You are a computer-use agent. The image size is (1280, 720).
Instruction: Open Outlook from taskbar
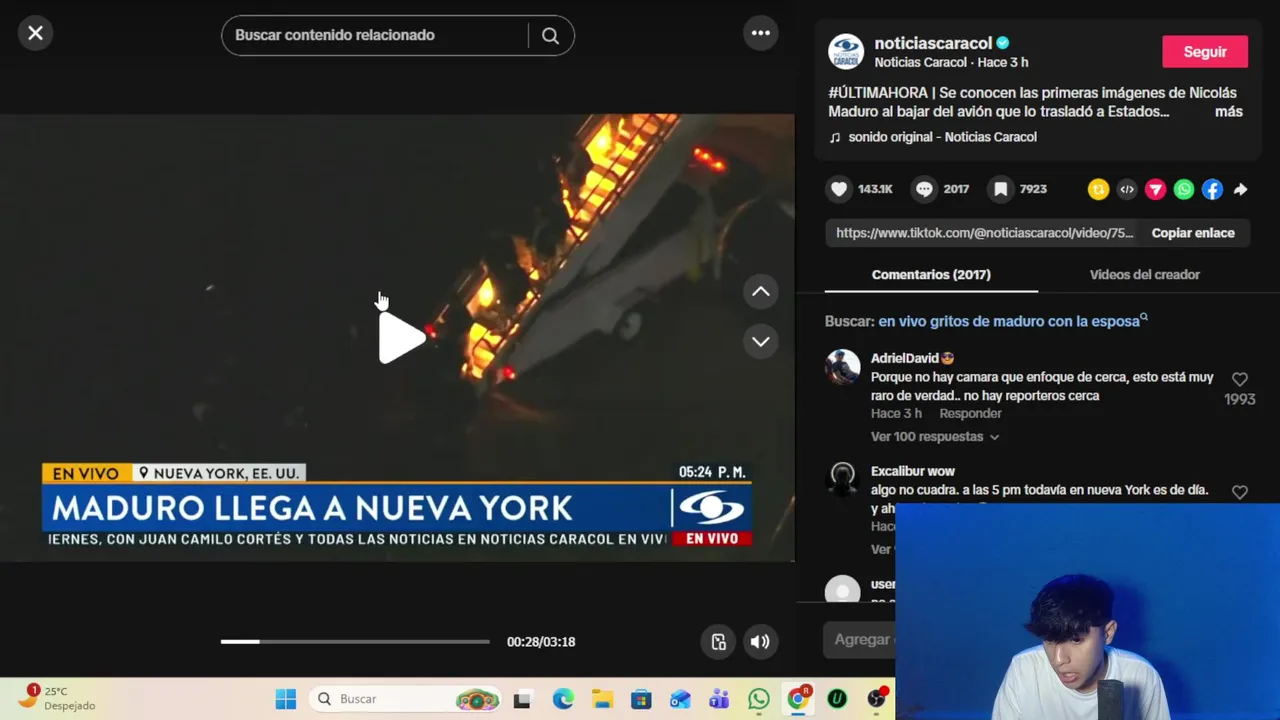click(x=680, y=699)
